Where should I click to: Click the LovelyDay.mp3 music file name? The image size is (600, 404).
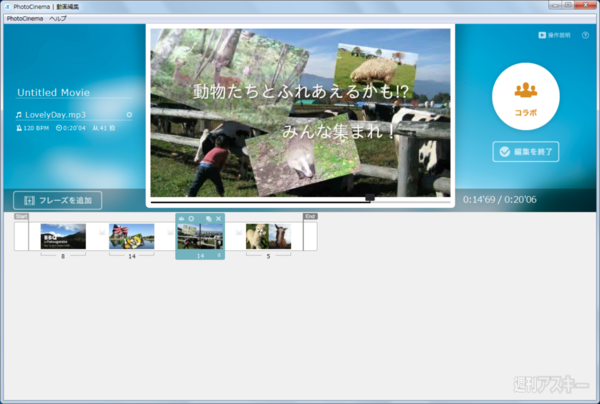point(55,115)
